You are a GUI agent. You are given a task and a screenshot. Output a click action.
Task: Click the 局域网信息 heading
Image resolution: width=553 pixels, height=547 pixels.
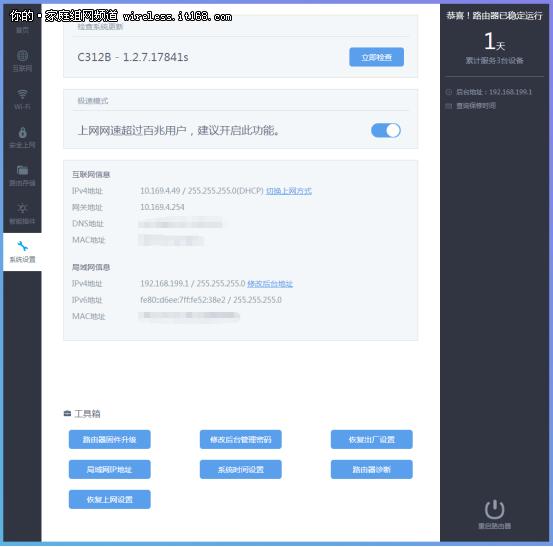[x=91, y=267]
